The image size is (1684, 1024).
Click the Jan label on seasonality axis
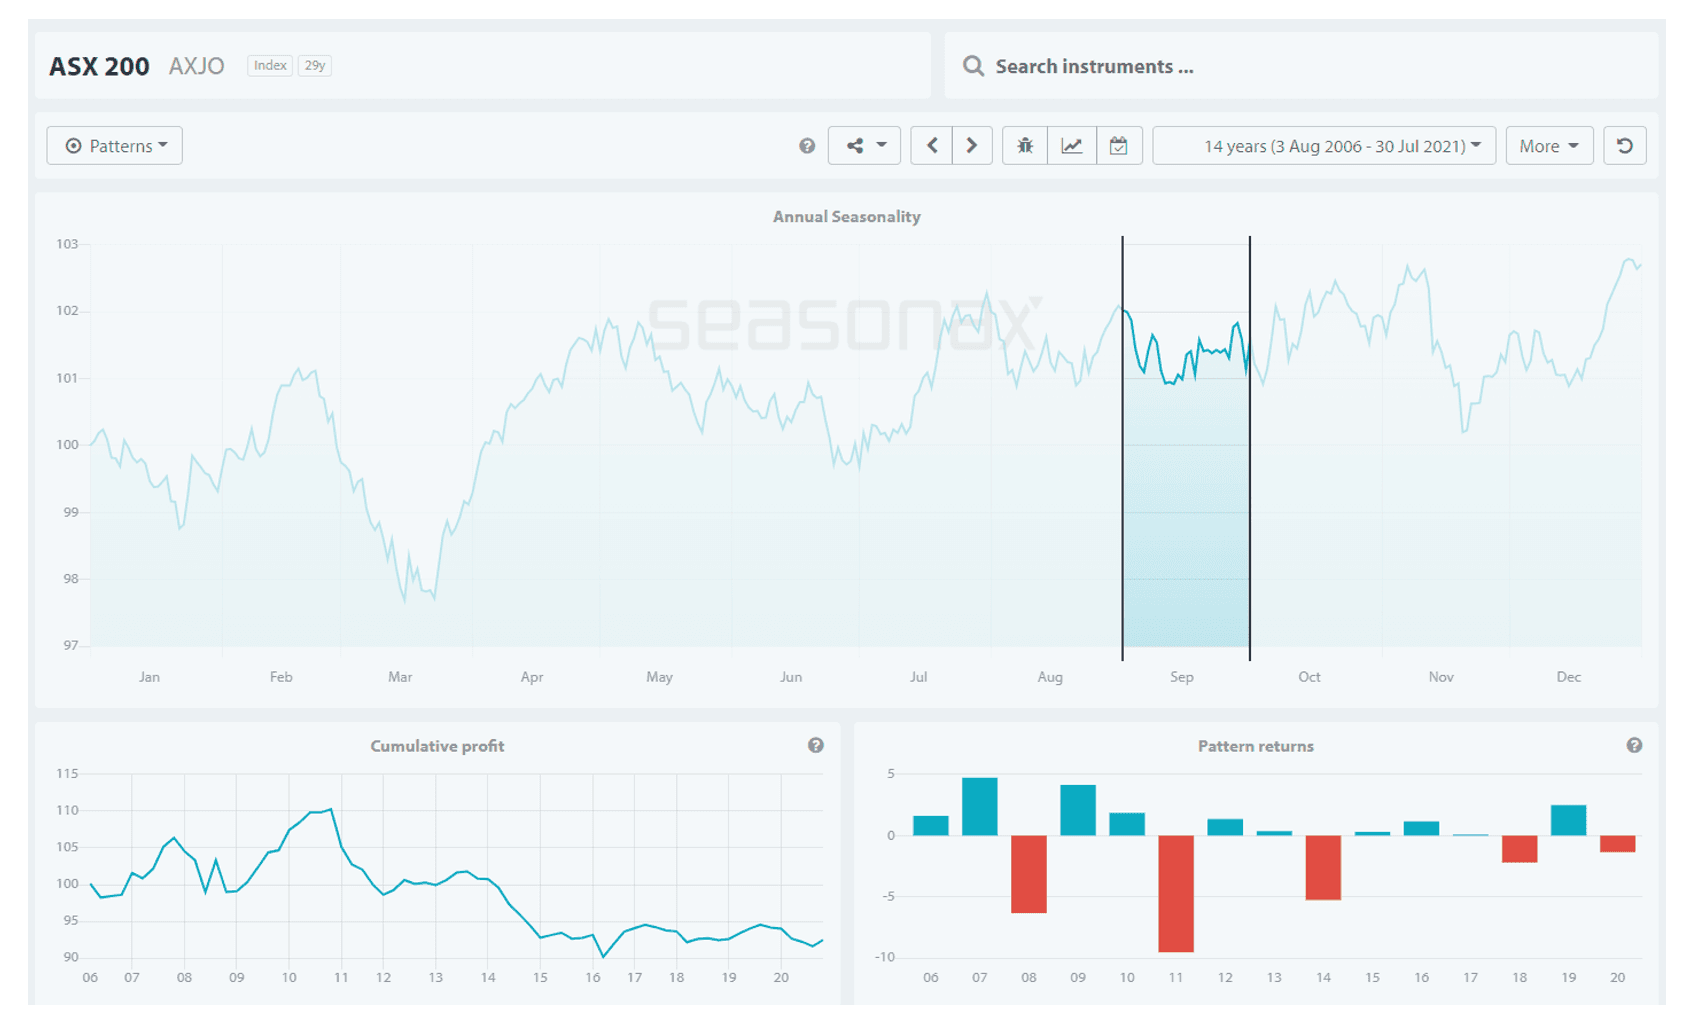(x=149, y=677)
